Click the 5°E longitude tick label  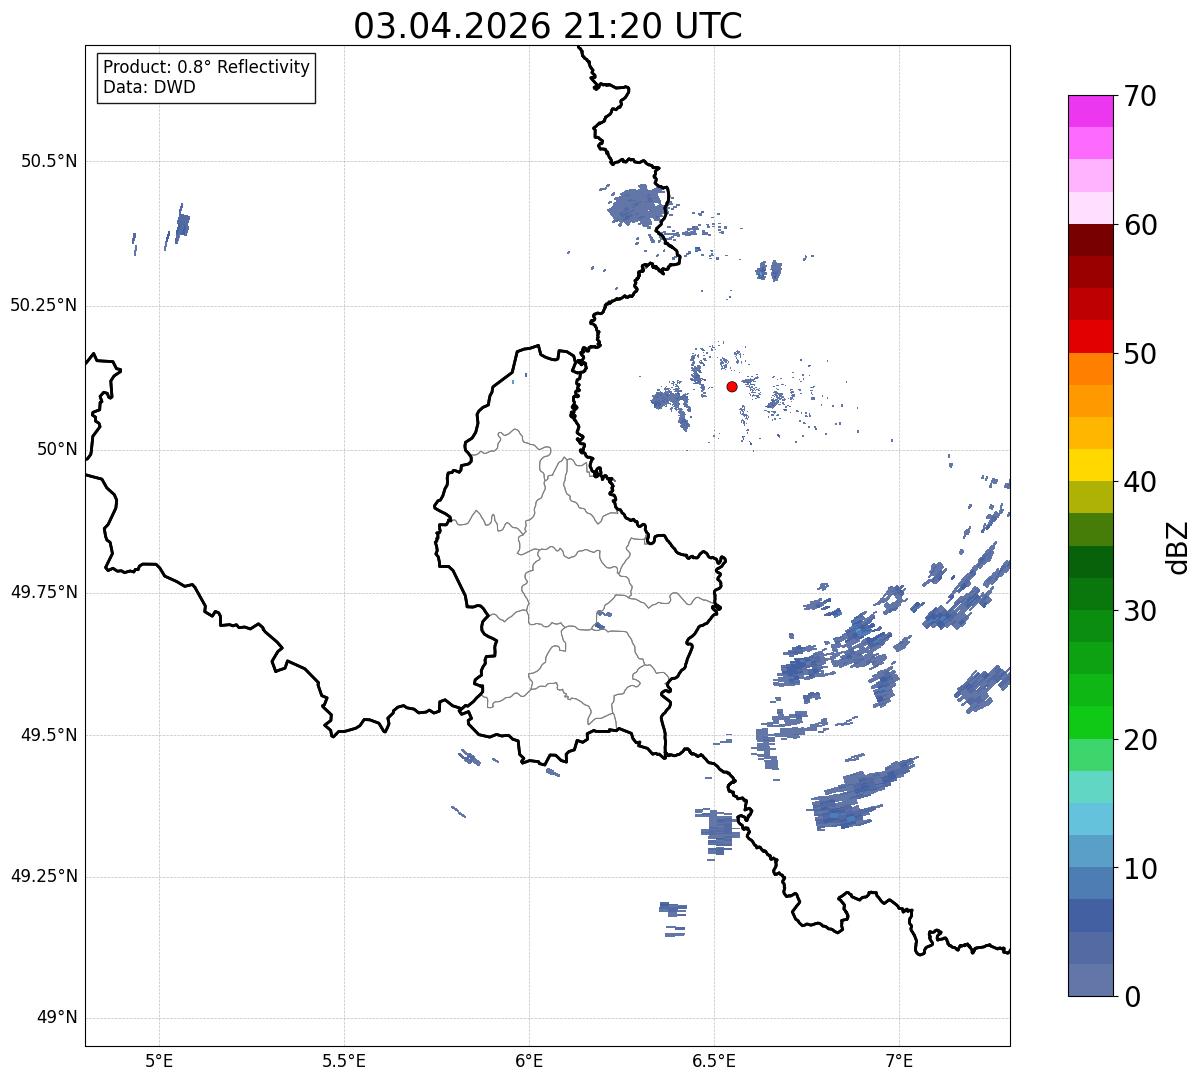pyautogui.click(x=159, y=1060)
